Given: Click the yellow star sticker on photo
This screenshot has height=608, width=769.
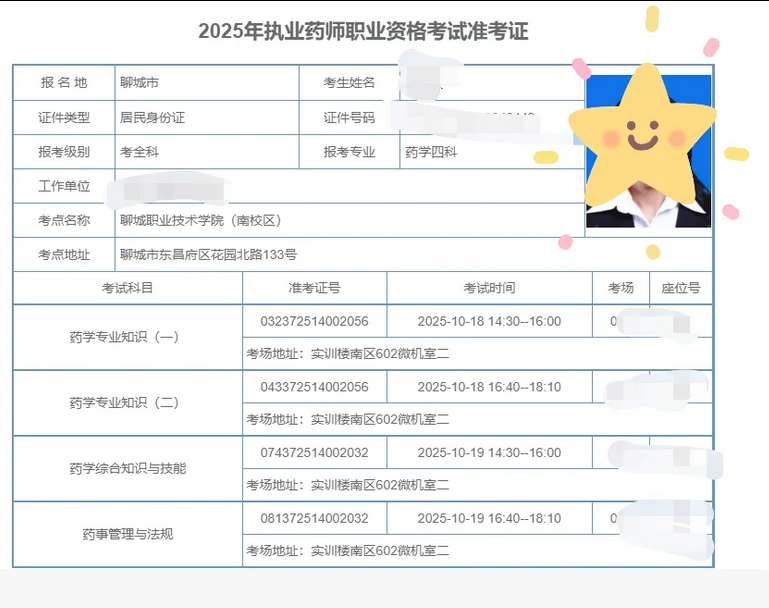Looking at the screenshot, I should point(641,127).
